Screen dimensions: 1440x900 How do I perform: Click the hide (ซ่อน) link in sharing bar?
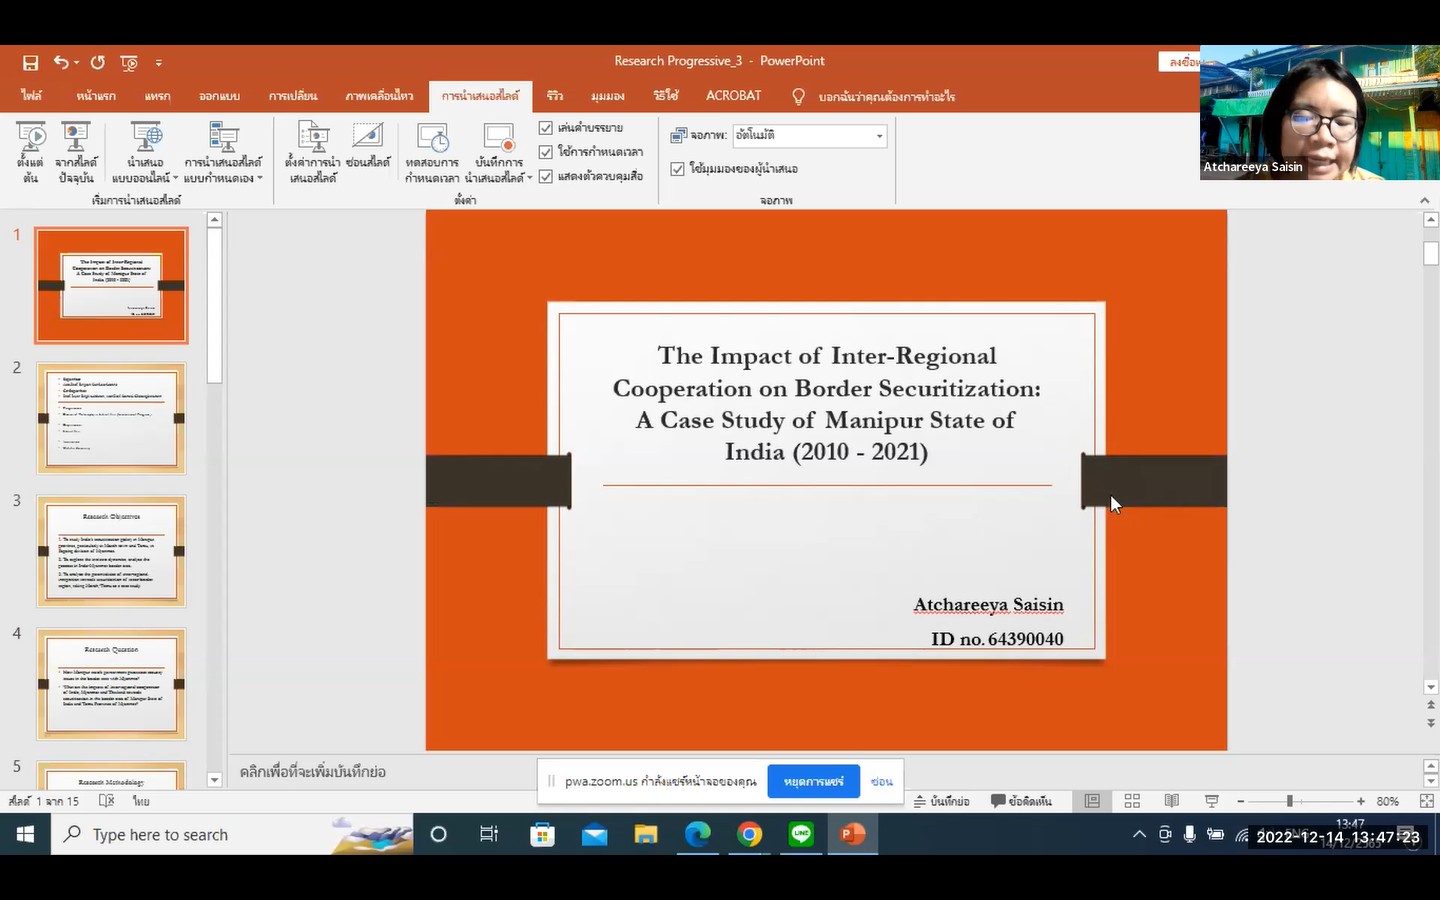[x=881, y=781]
